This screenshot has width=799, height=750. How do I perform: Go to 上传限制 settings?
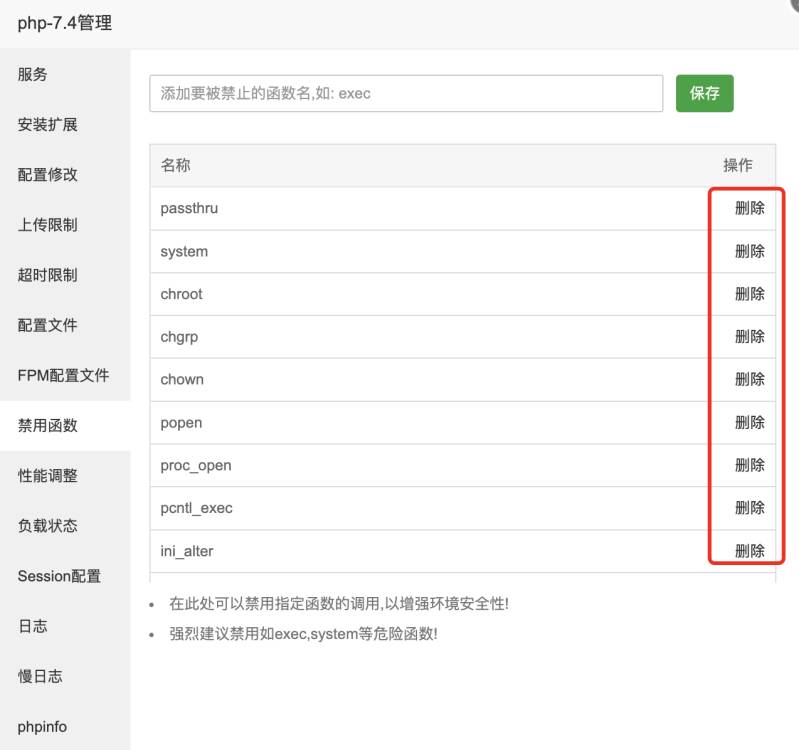point(47,225)
